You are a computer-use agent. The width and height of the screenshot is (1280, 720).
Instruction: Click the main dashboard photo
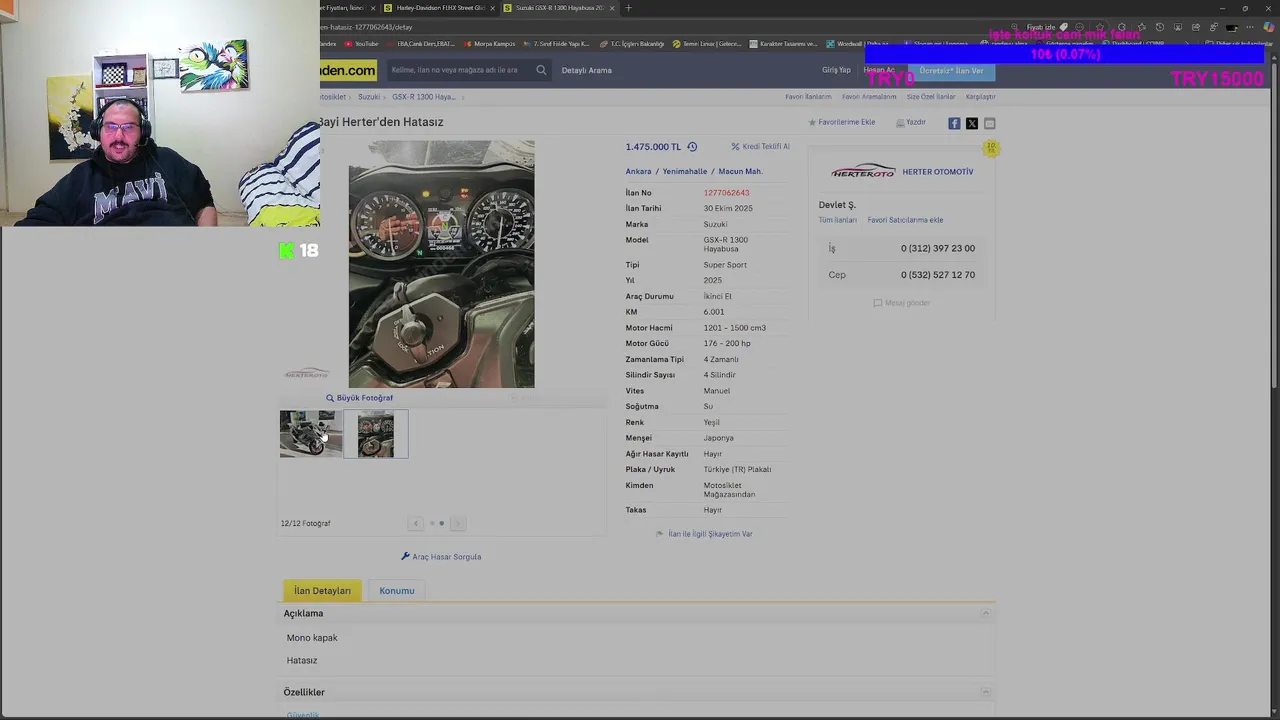pyautogui.click(x=441, y=264)
